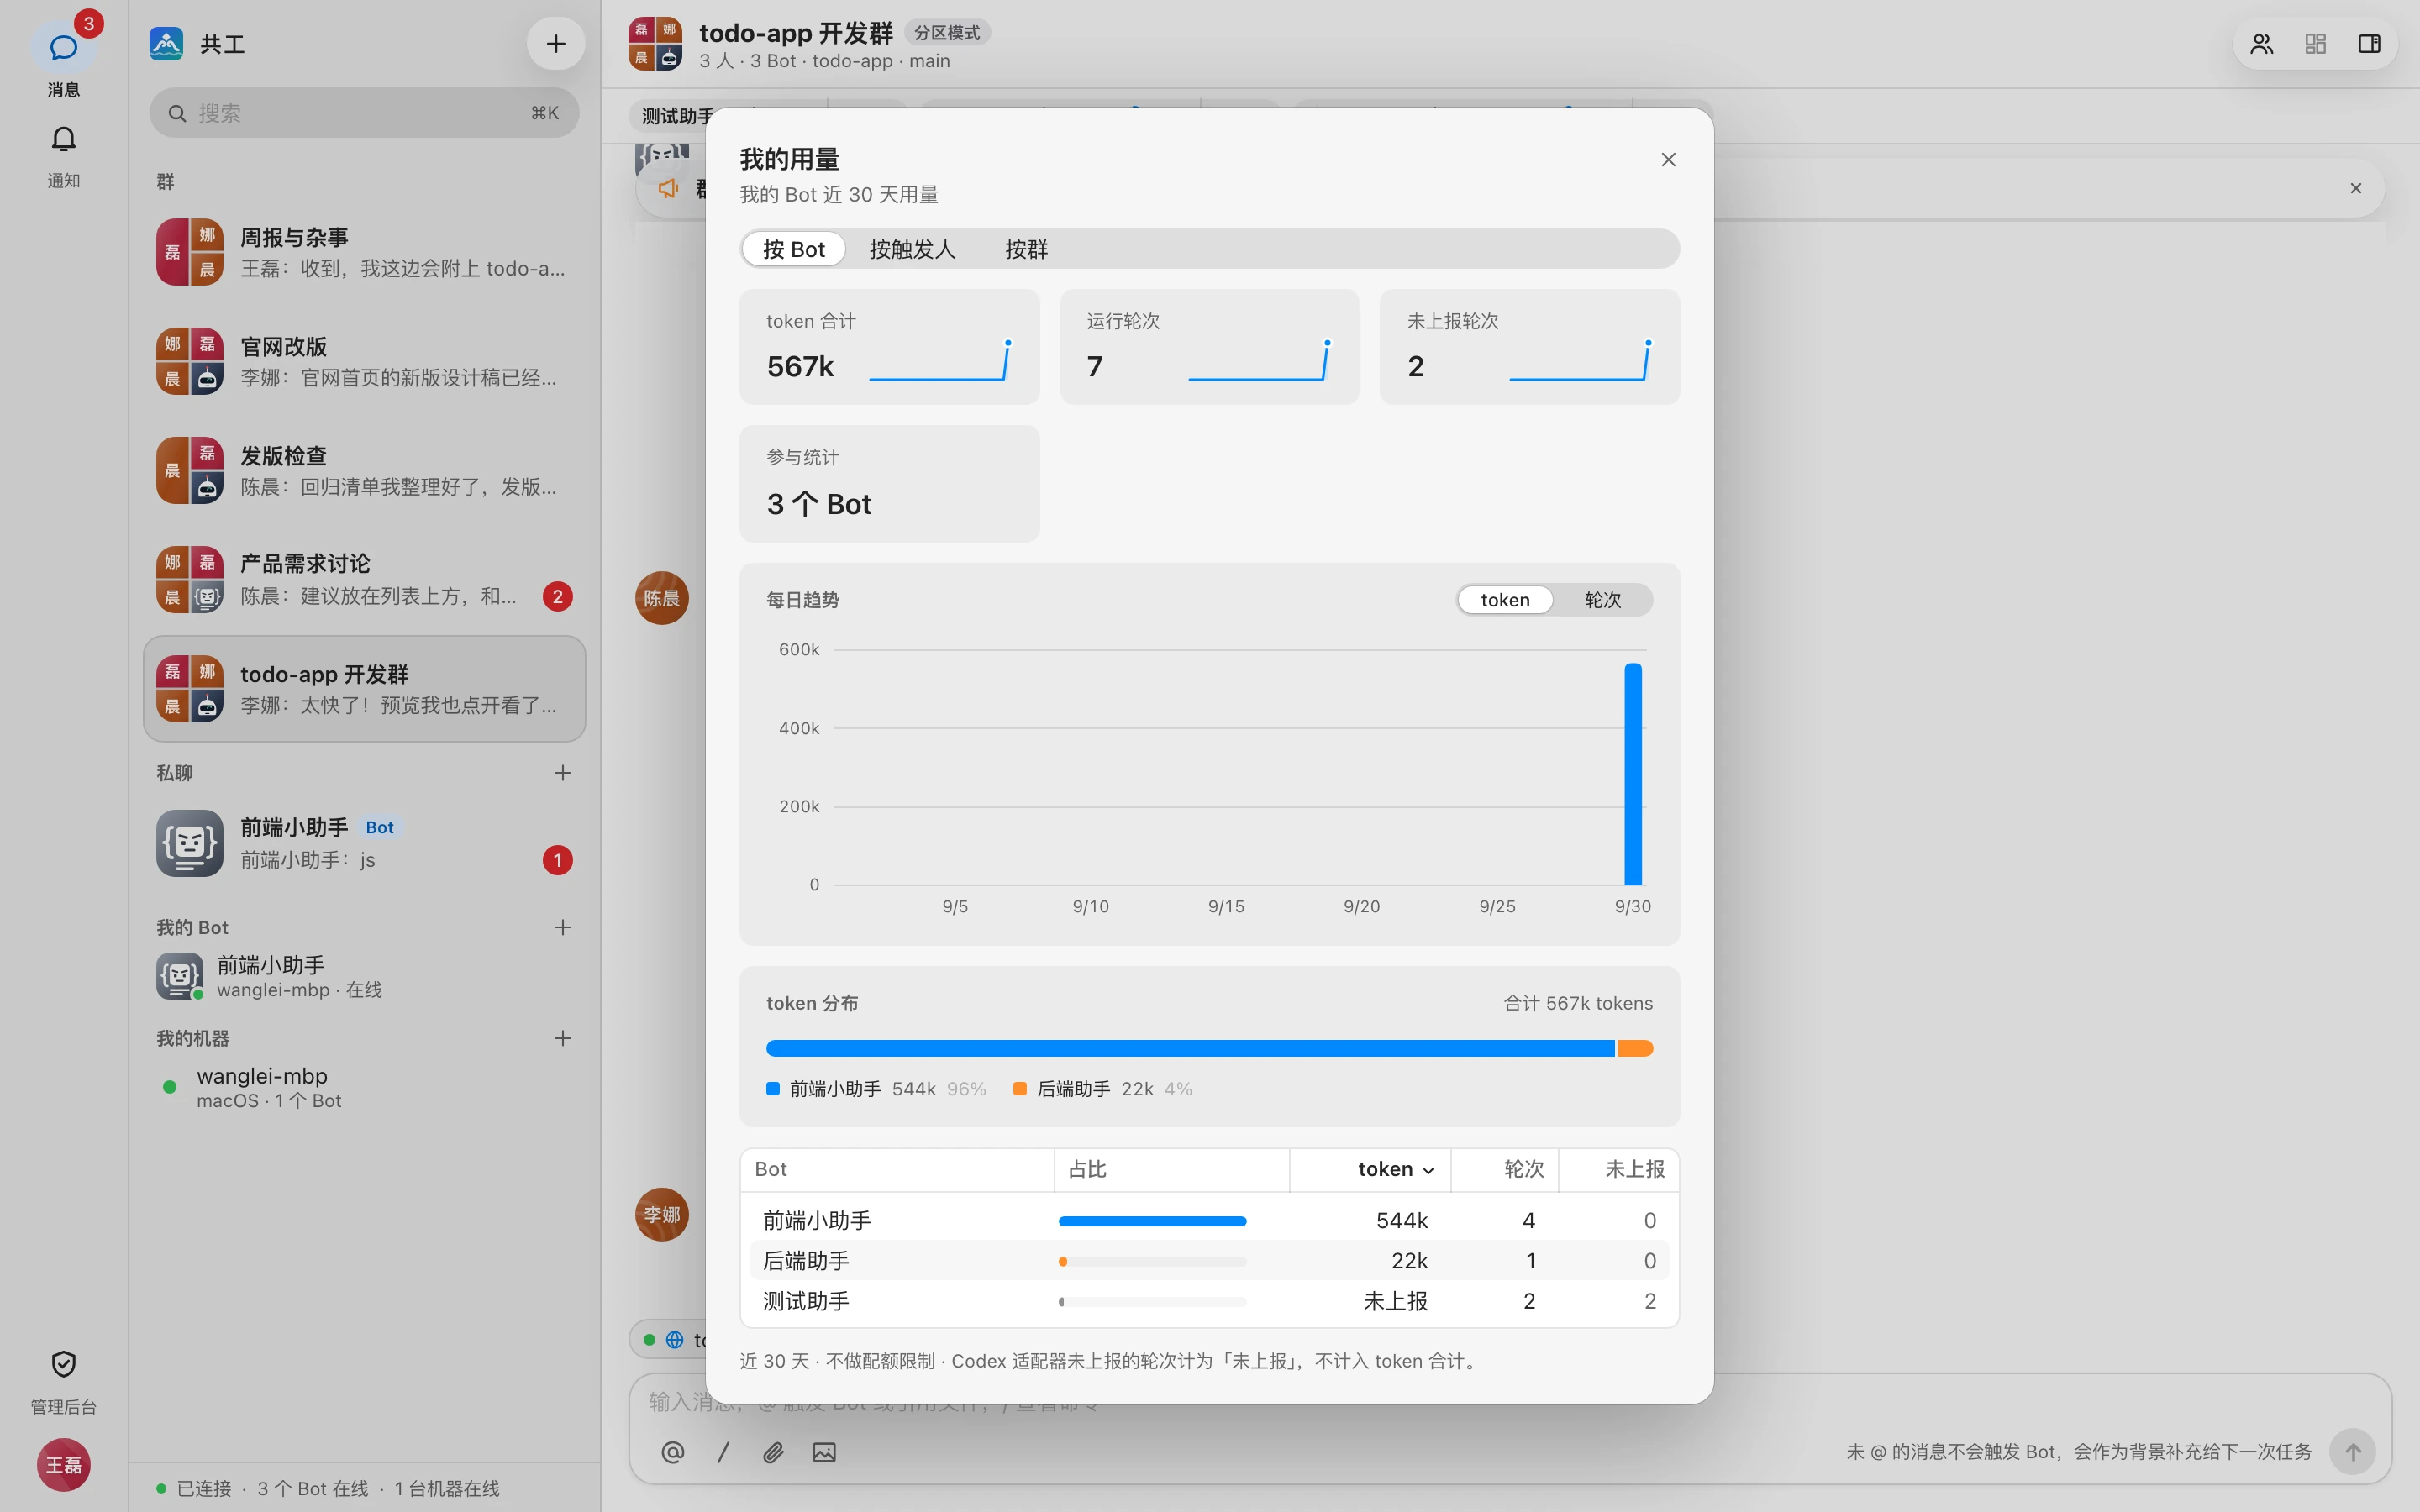Click the 占比 column header
This screenshot has width=2420, height=1512.
1171,1169
